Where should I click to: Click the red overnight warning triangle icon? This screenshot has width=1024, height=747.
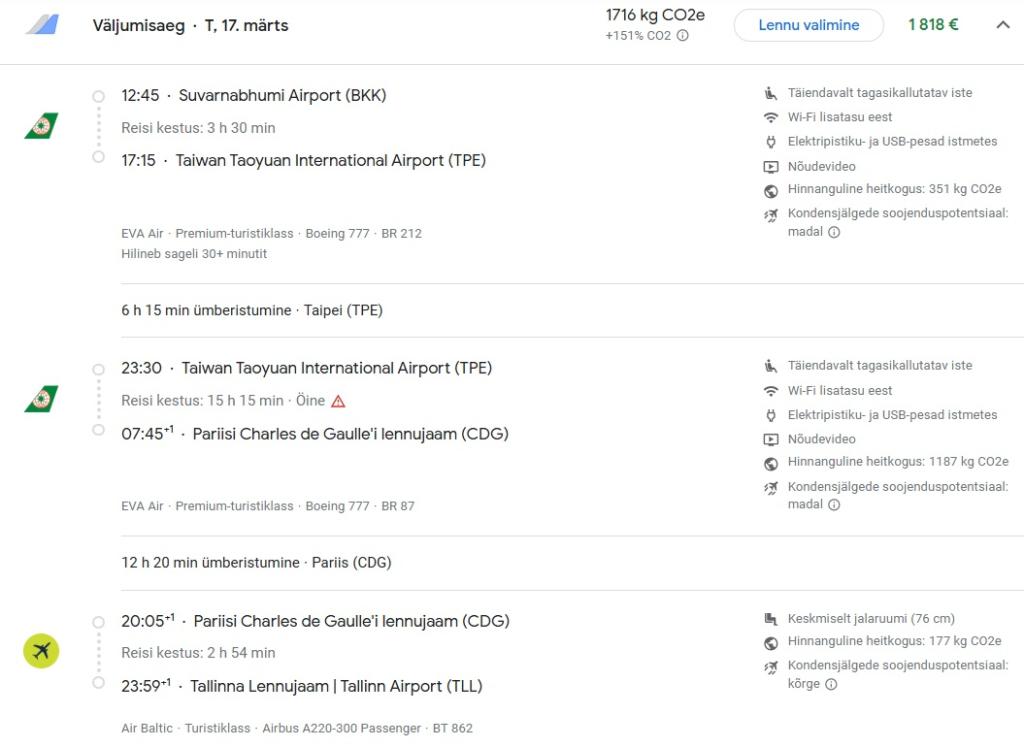338,401
